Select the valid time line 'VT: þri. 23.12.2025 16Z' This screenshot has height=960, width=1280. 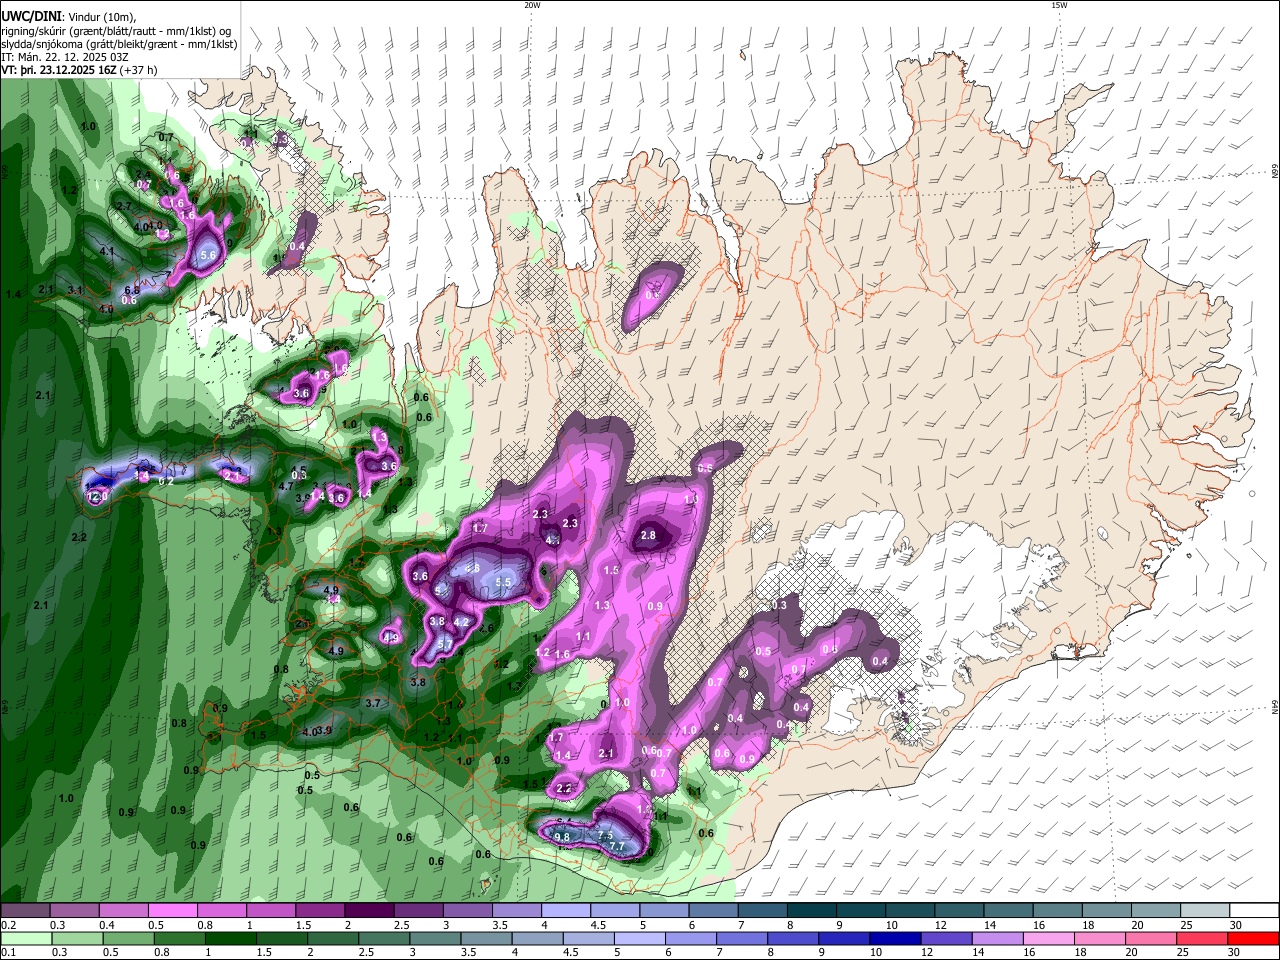pyautogui.click(x=59, y=70)
